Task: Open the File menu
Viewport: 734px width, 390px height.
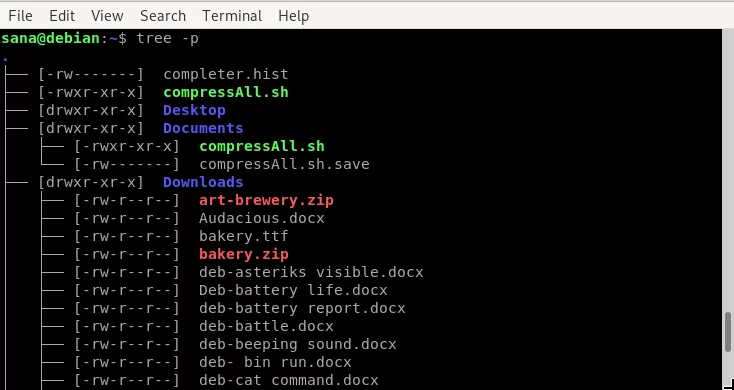Action: tap(20, 16)
